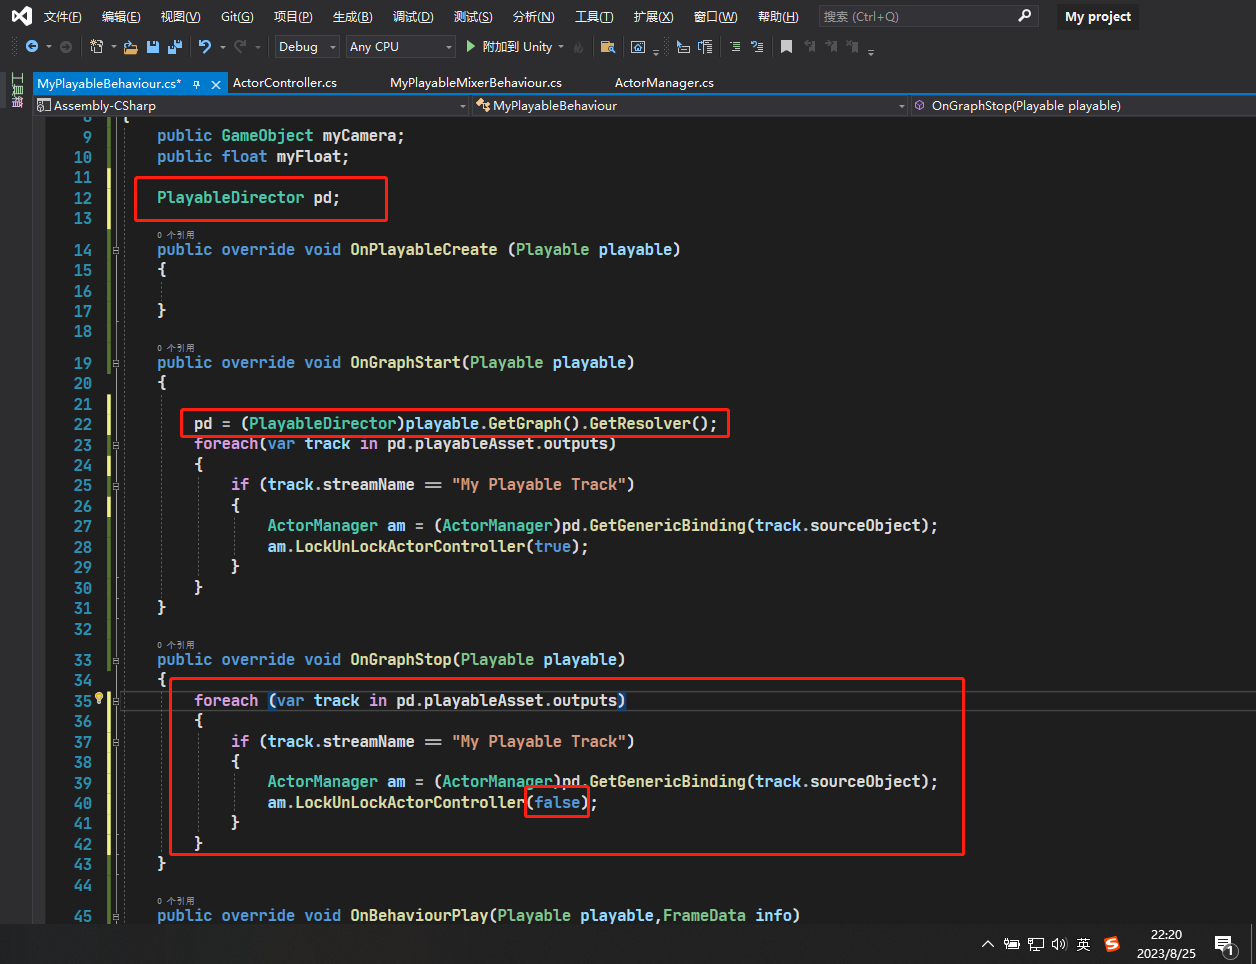This screenshot has height=964, width=1256.
Task: Click the bookmark icon in the toolbar
Action: [x=786, y=47]
